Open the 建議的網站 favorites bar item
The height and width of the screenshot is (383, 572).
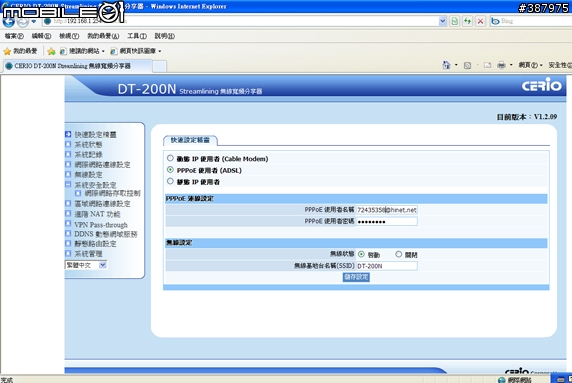click(82, 51)
